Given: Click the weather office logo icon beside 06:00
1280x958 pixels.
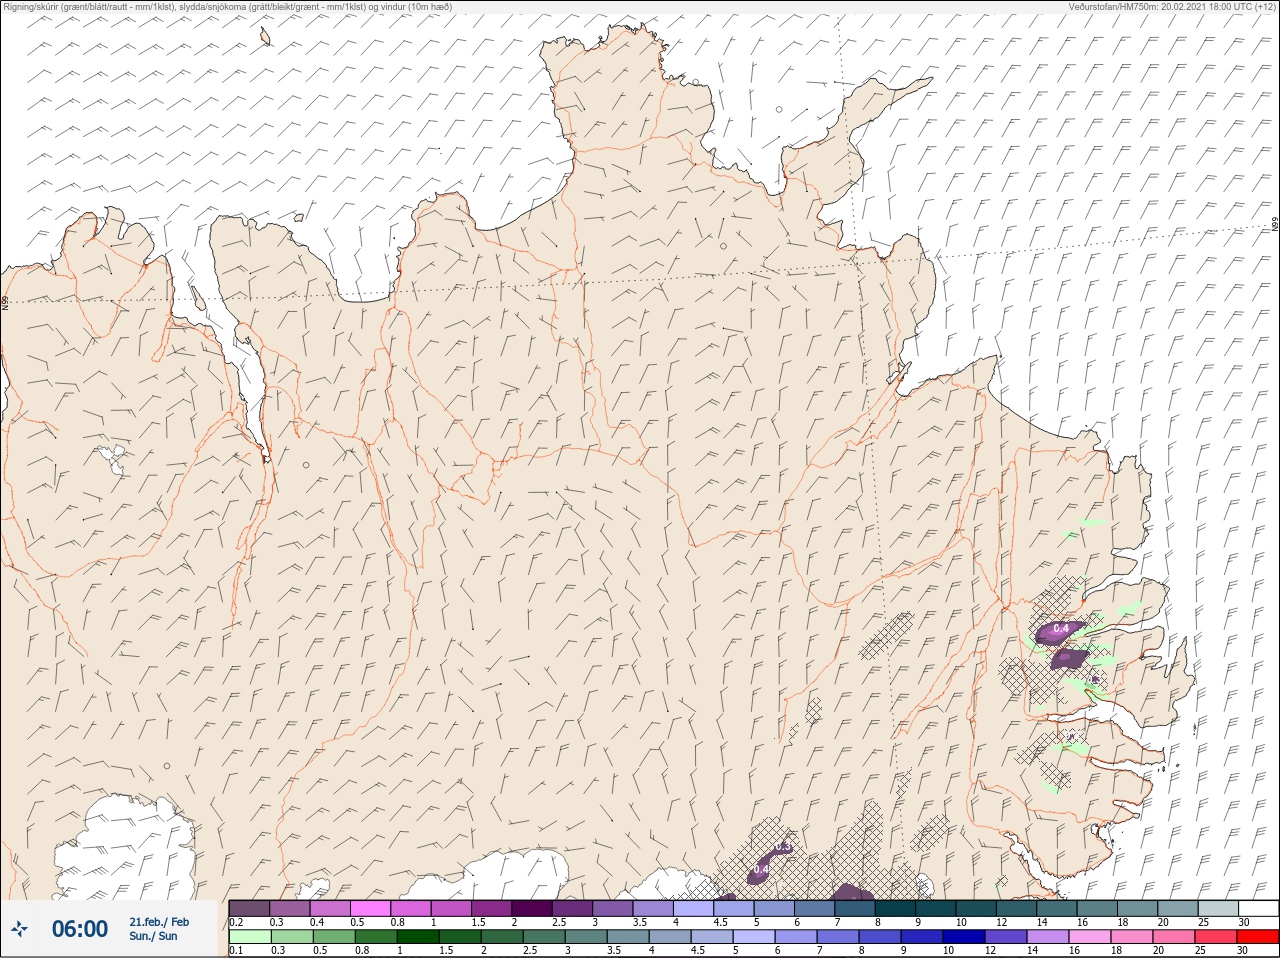Looking at the screenshot, I should (x=21, y=929).
